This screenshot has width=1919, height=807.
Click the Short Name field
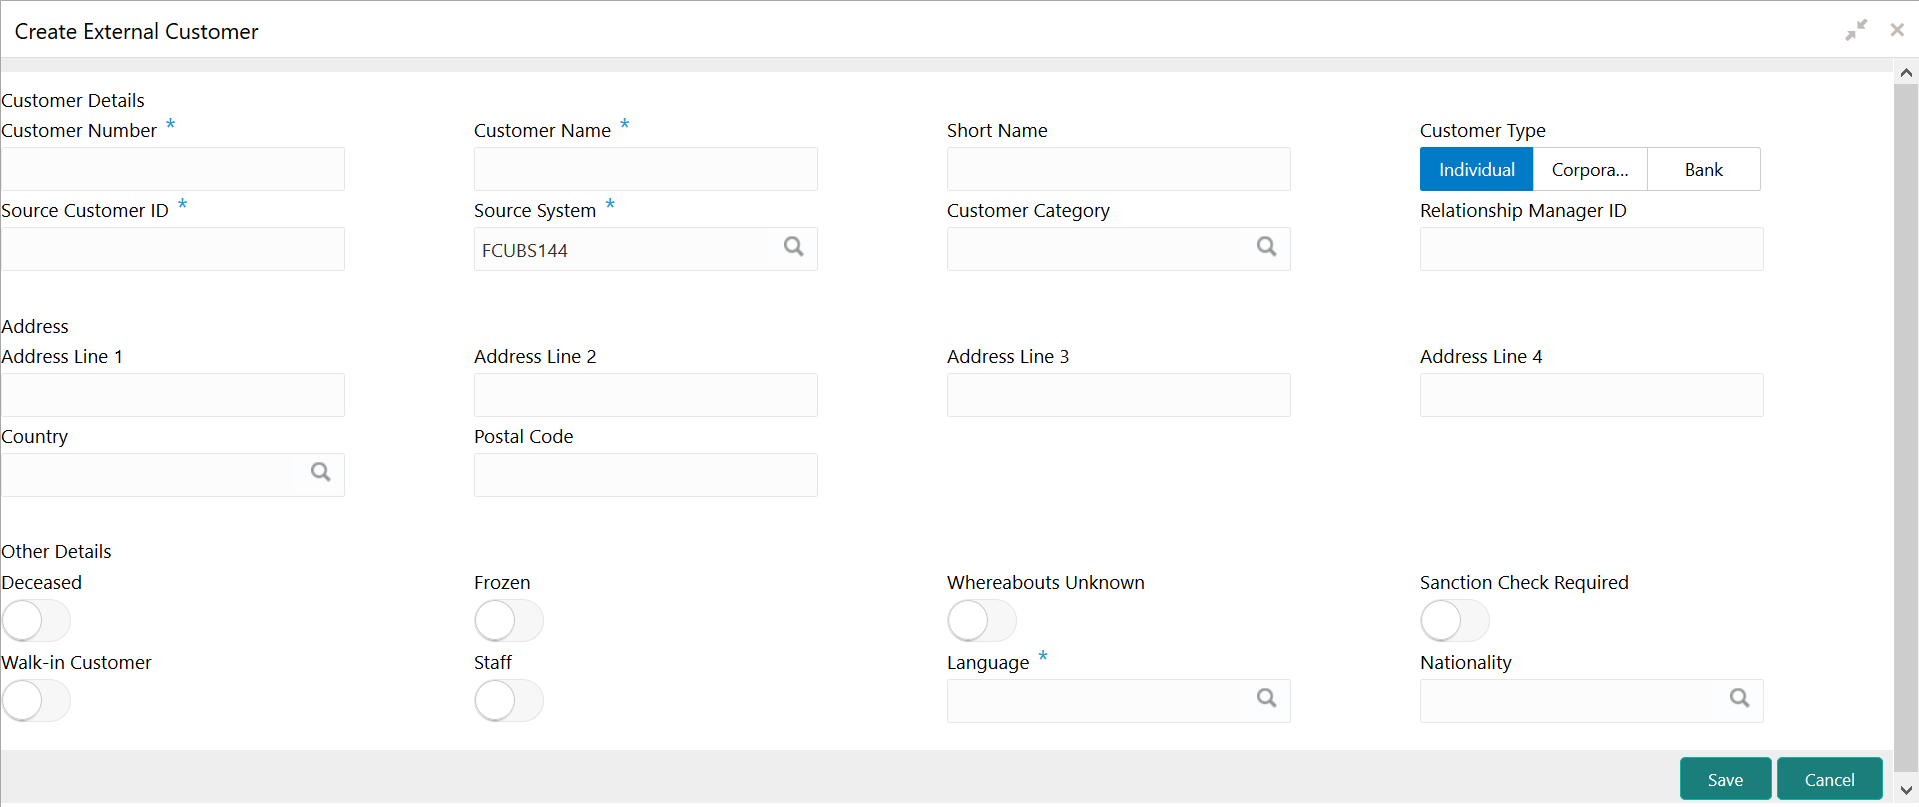(x=1119, y=169)
